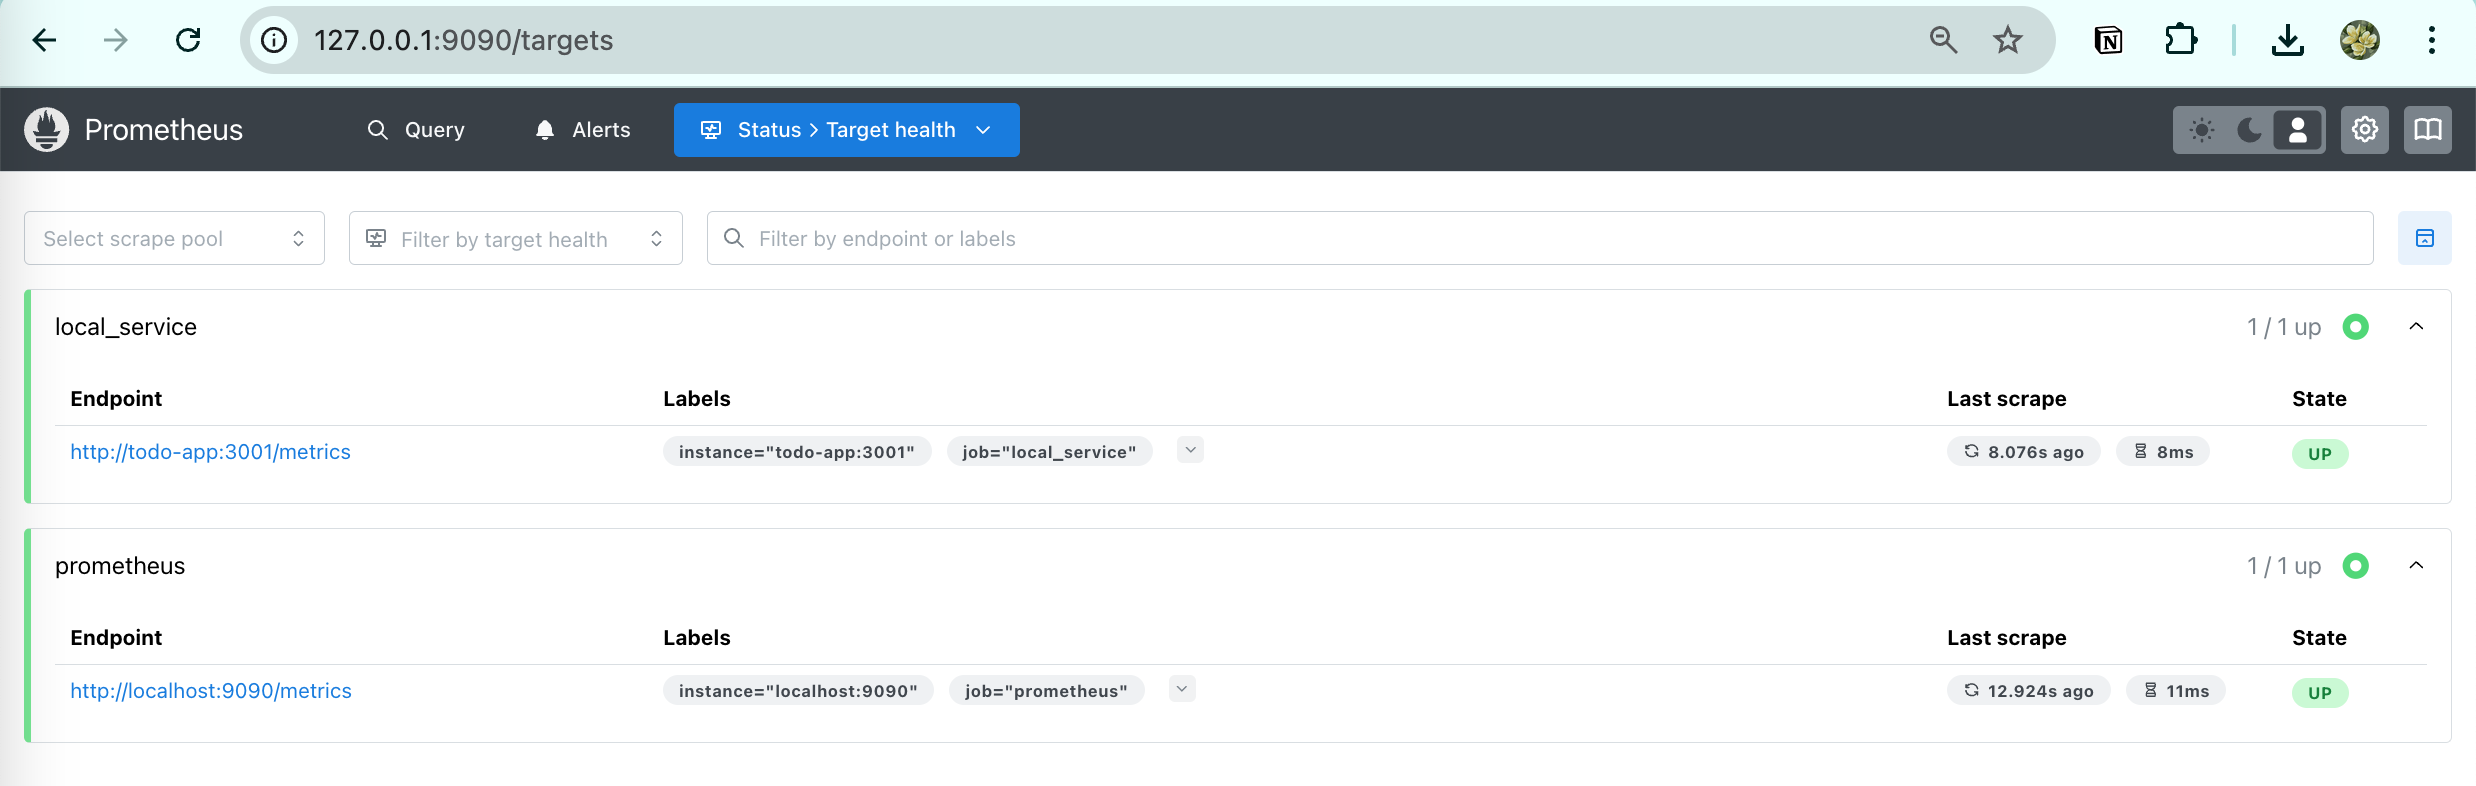2476x786 pixels.
Task: Collapse the local_service pool chevron
Action: coord(2417,327)
